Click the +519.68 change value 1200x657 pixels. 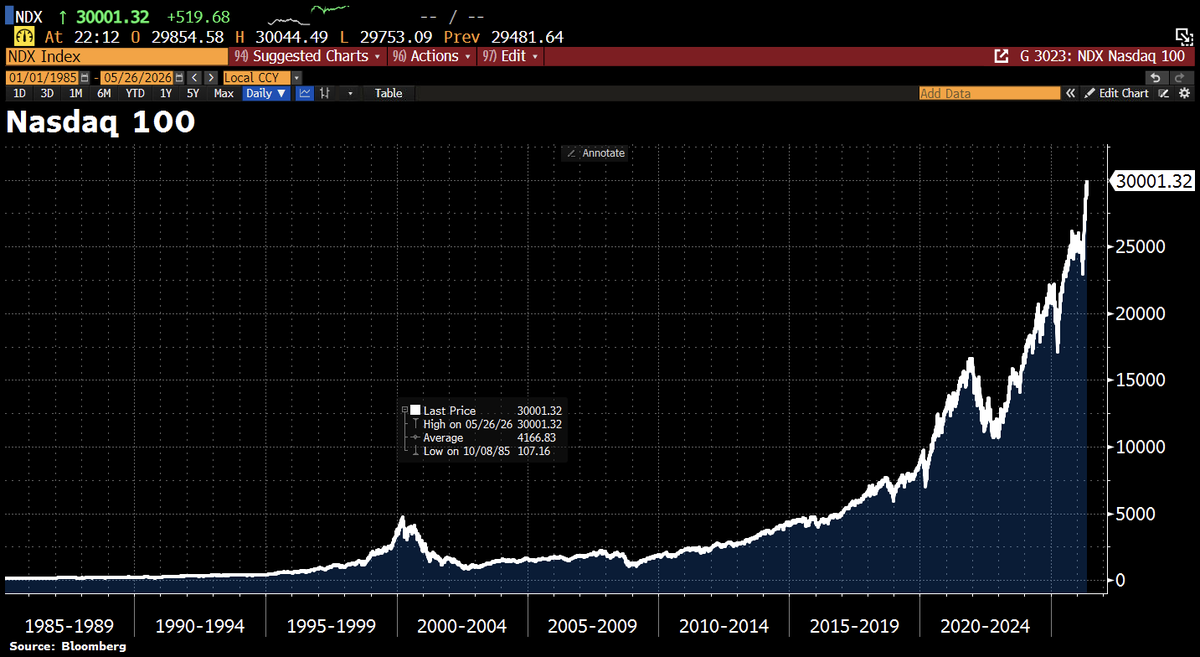point(196,17)
